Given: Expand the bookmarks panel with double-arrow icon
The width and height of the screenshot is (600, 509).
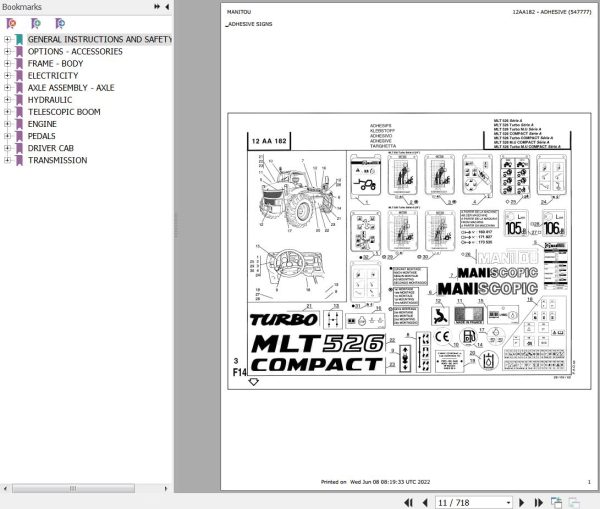Looking at the screenshot, I should pos(157,7).
